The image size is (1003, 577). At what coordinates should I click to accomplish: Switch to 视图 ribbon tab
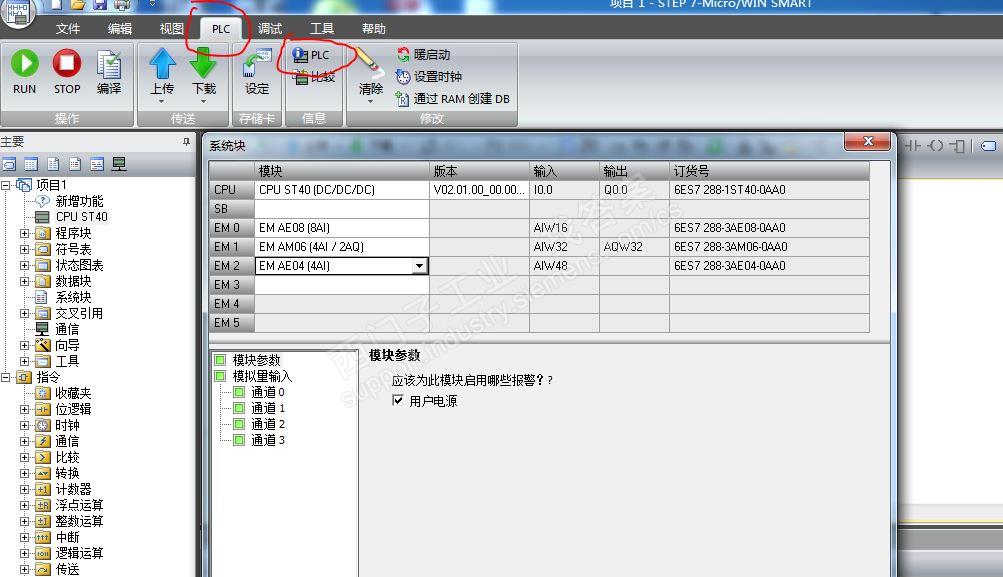pos(171,29)
